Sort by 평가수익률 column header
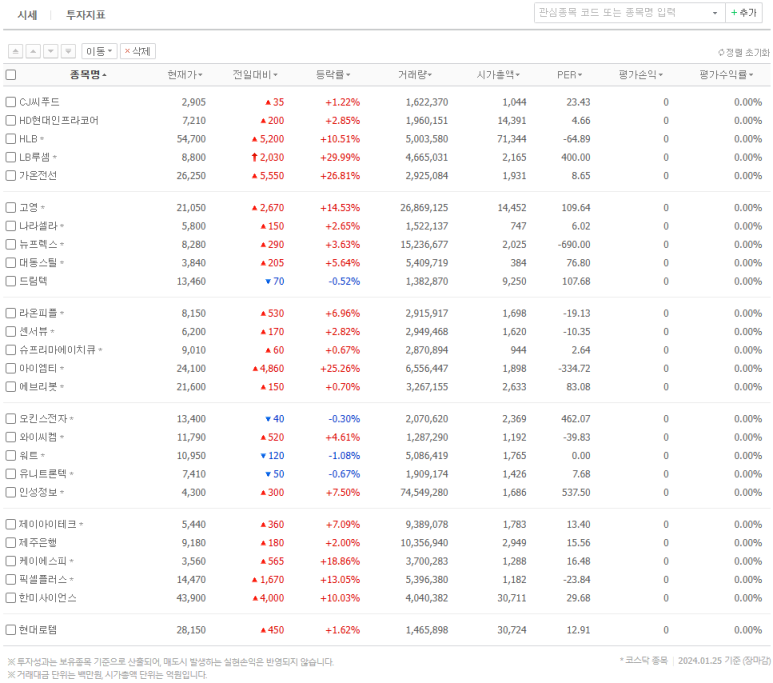The image size is (773, 683). click(x=727, y=75)
